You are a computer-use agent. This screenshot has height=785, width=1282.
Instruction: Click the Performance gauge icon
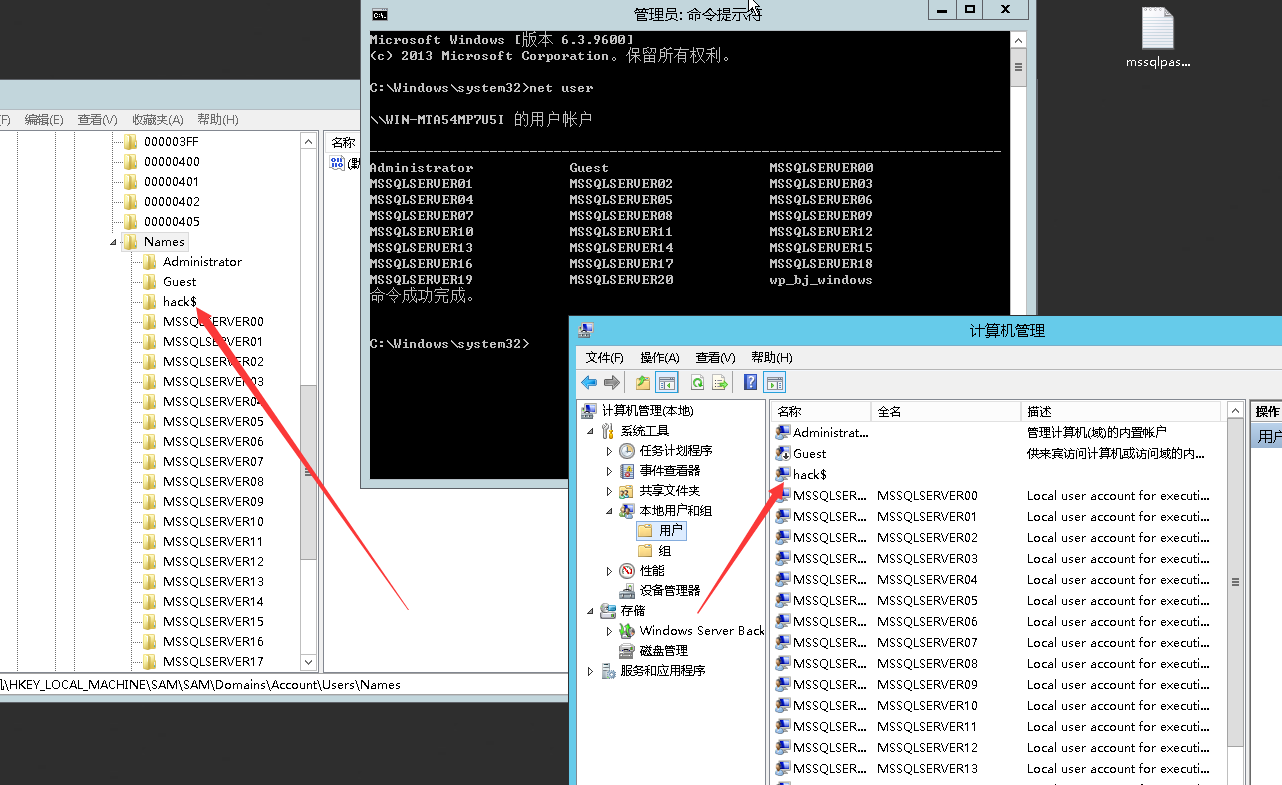tap(627, 571)
